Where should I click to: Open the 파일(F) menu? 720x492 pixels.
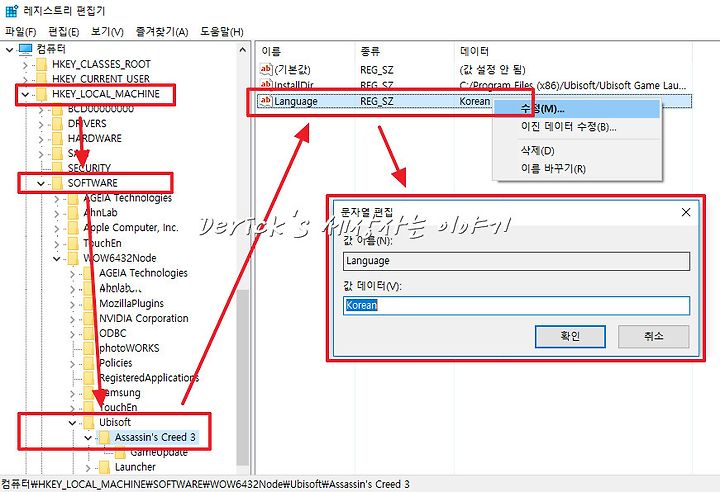coord(21,32)
